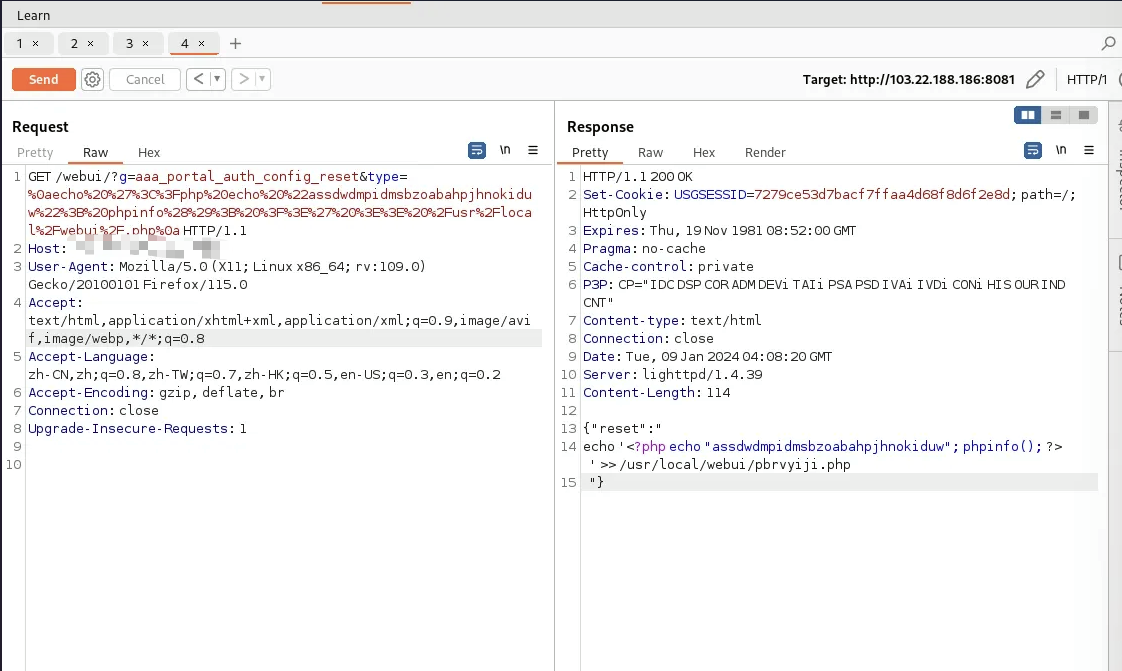Click the Request panel heading
The width and height of the screenshot is (1122, 671).
coord(40,127)
